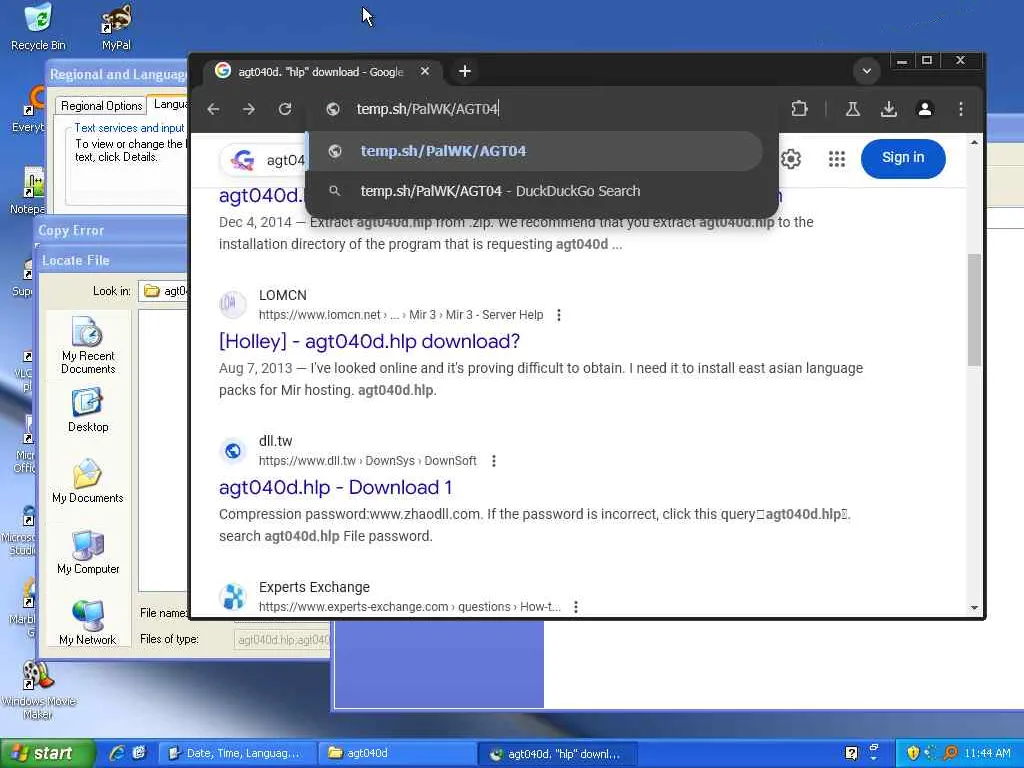Switch to agt040d folder taskbar item
1024x768 pixels.
[x=396, y=754]
